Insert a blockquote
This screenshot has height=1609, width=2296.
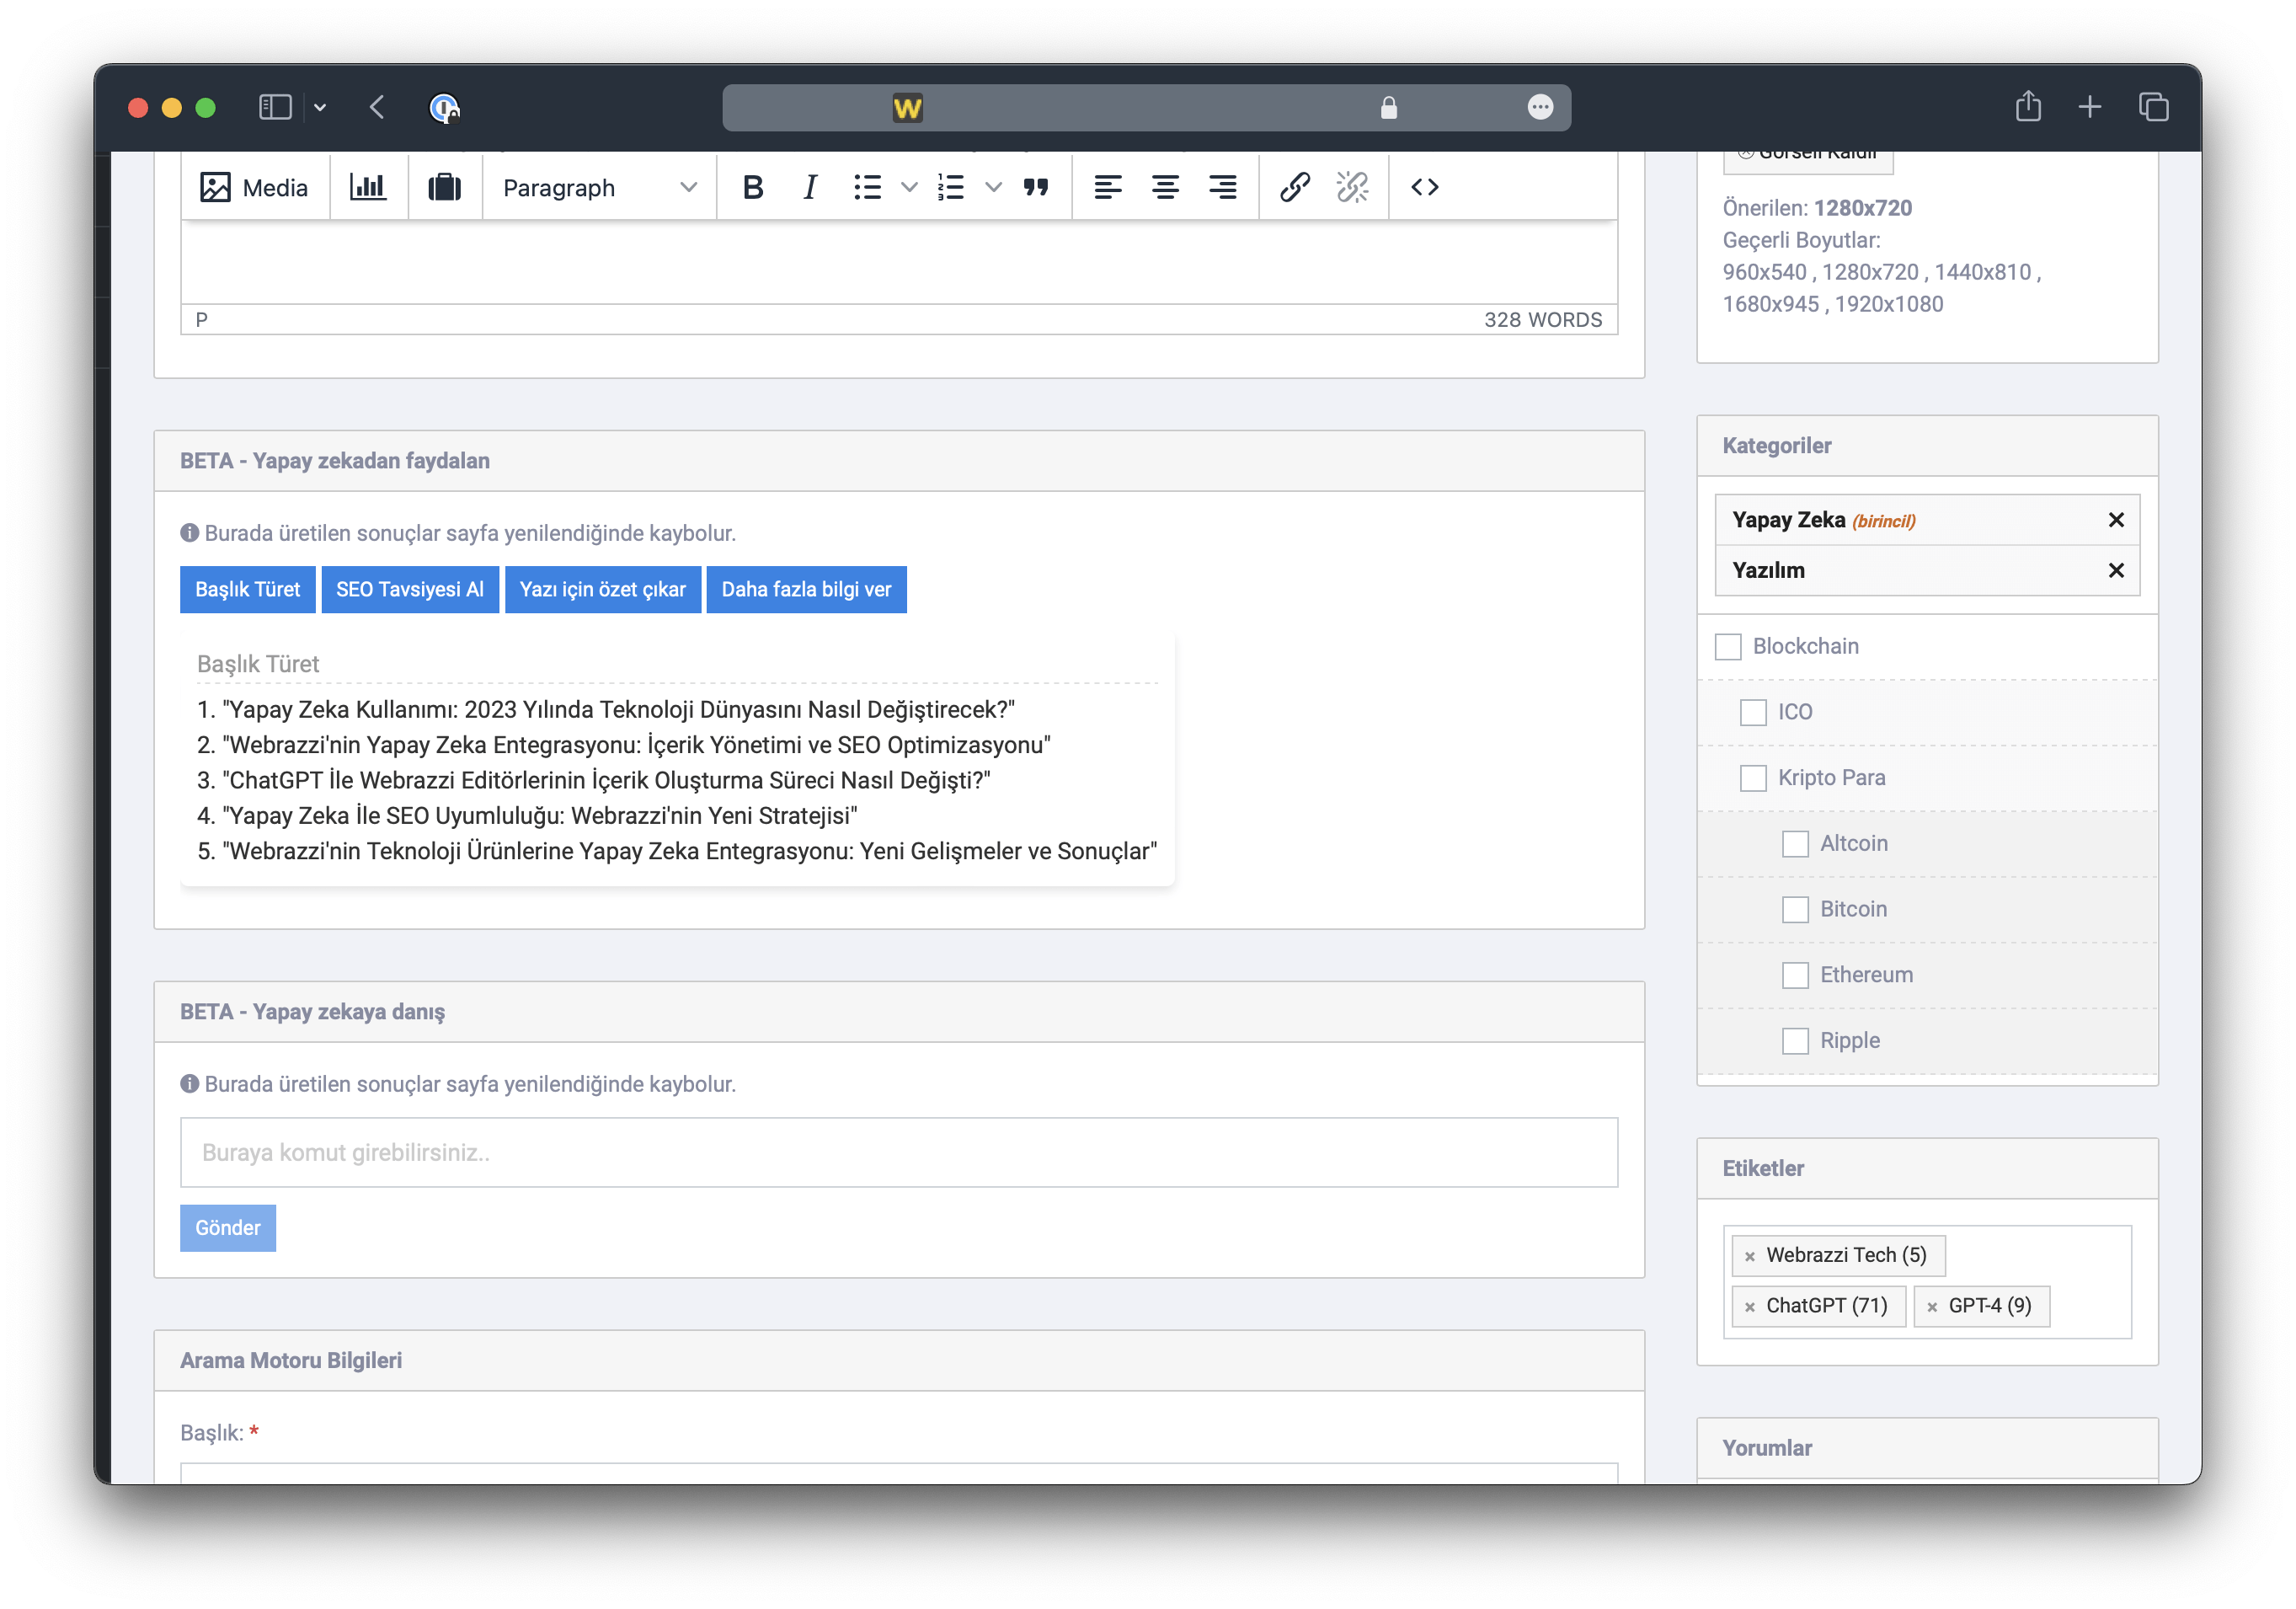pyautogui.click(x=1035, y=187)
